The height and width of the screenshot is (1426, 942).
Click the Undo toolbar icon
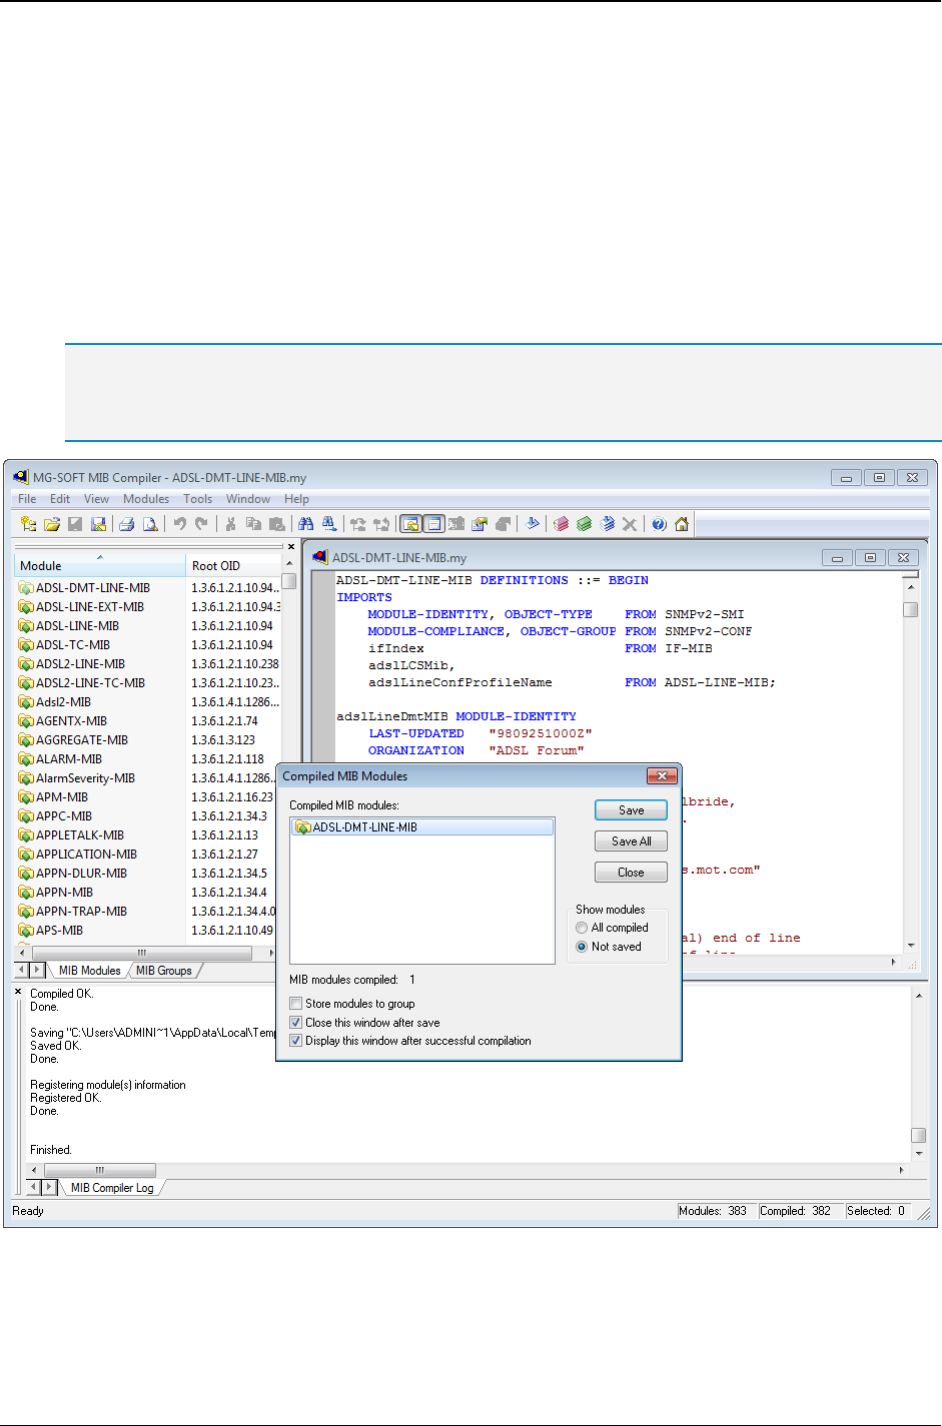tap(179, 524)
